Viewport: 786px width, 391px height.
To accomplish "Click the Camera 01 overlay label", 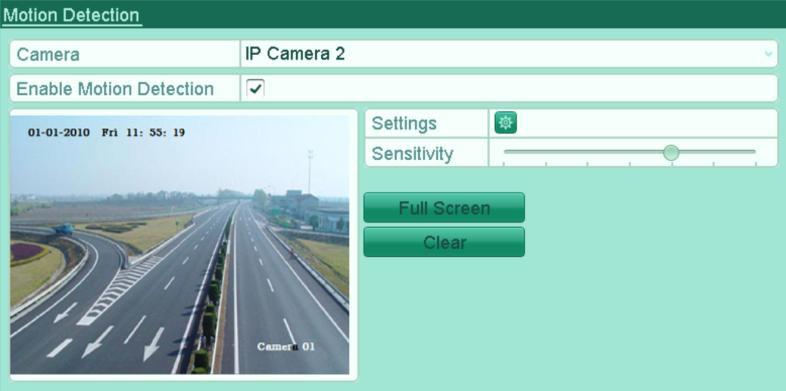I will pyautogui.click(x=286, y=346).
